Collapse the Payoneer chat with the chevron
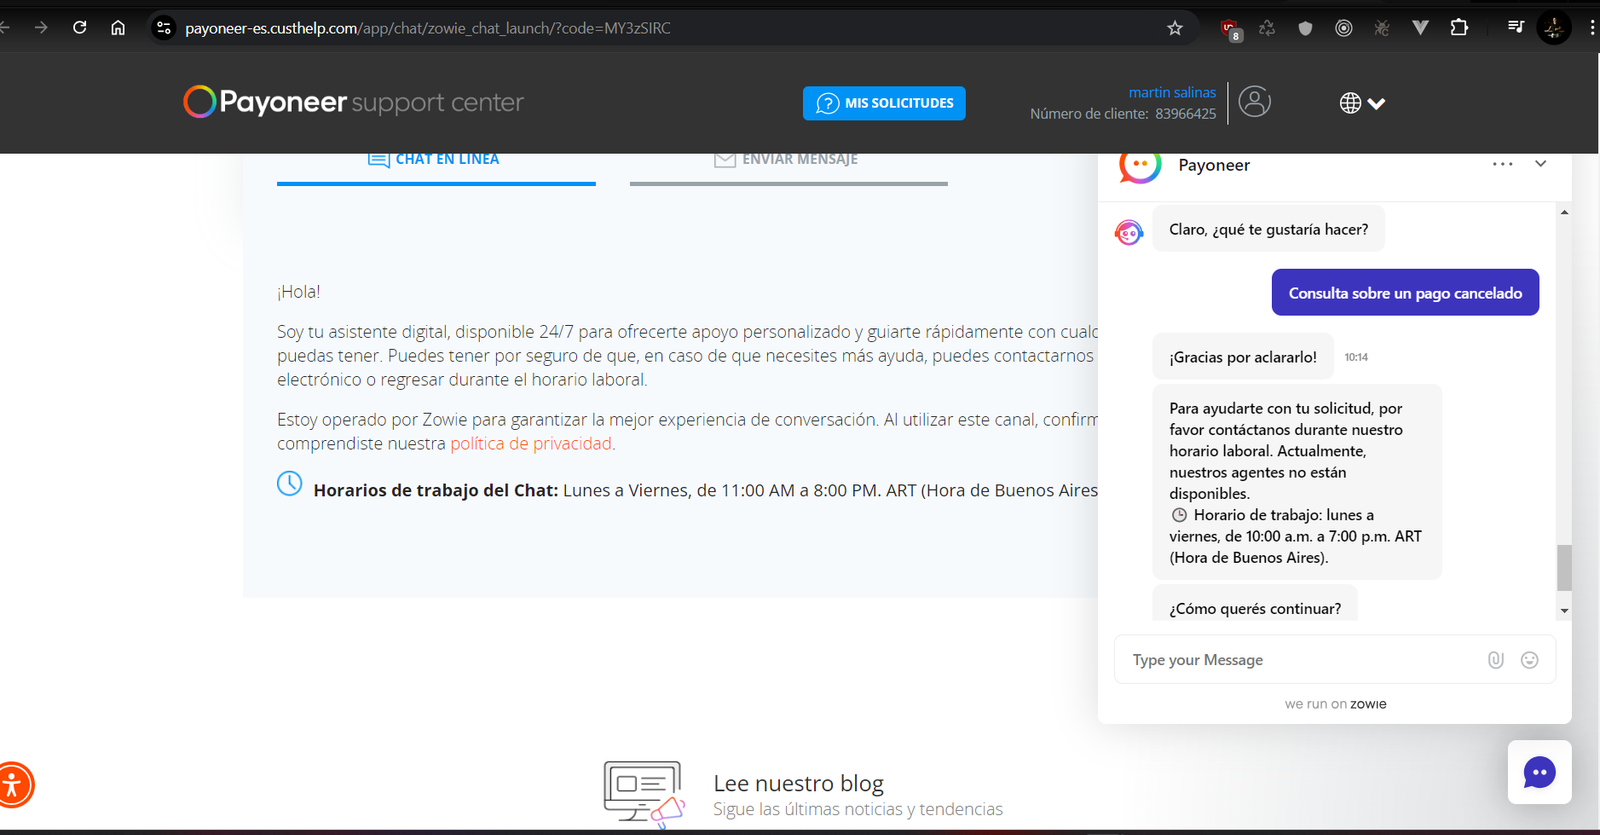 1541,164
